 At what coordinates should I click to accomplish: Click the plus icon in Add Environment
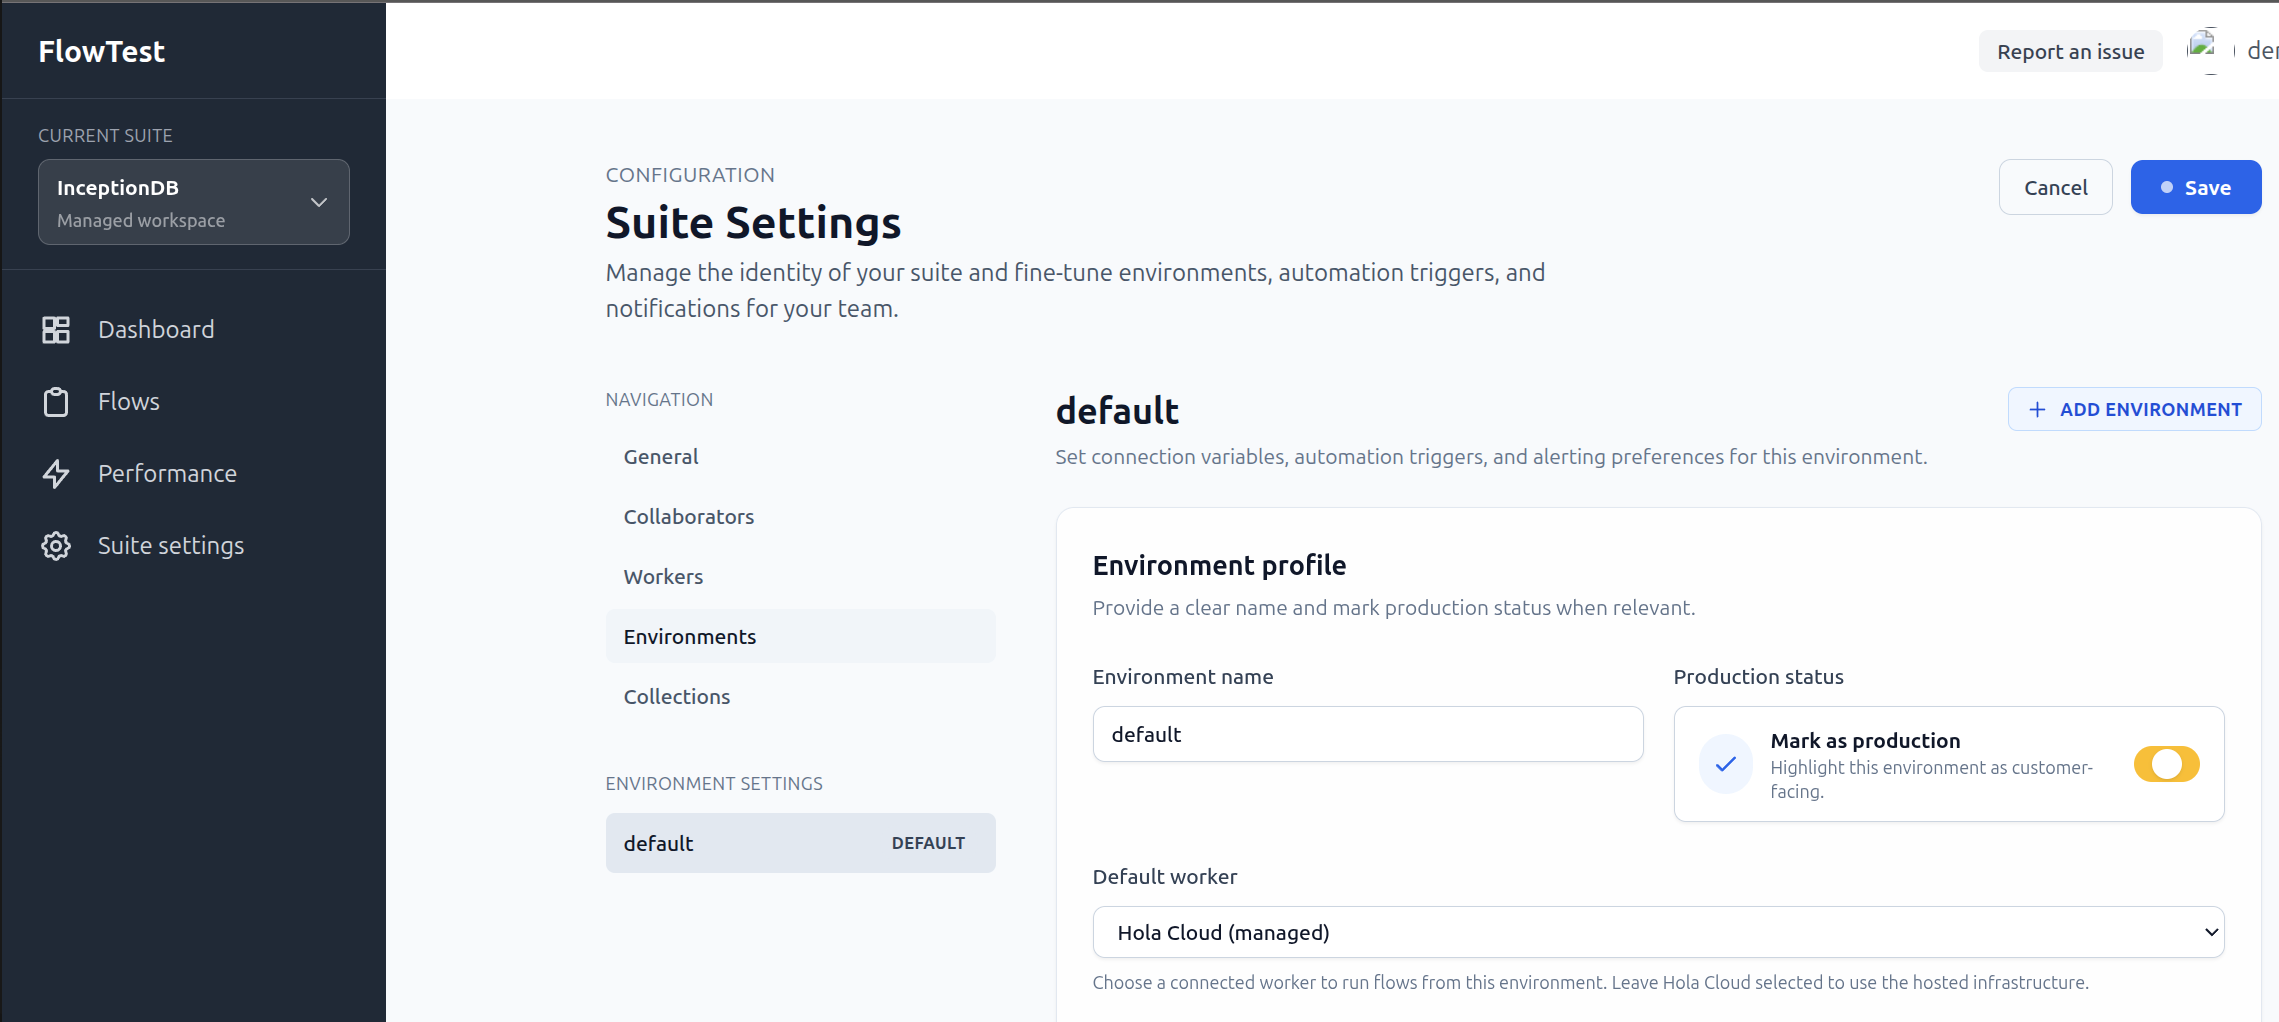[2037, 410]
